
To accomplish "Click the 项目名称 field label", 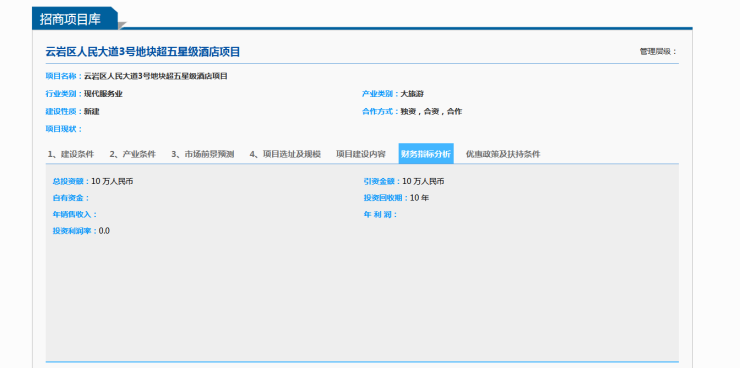I will (x=64, y=76).
